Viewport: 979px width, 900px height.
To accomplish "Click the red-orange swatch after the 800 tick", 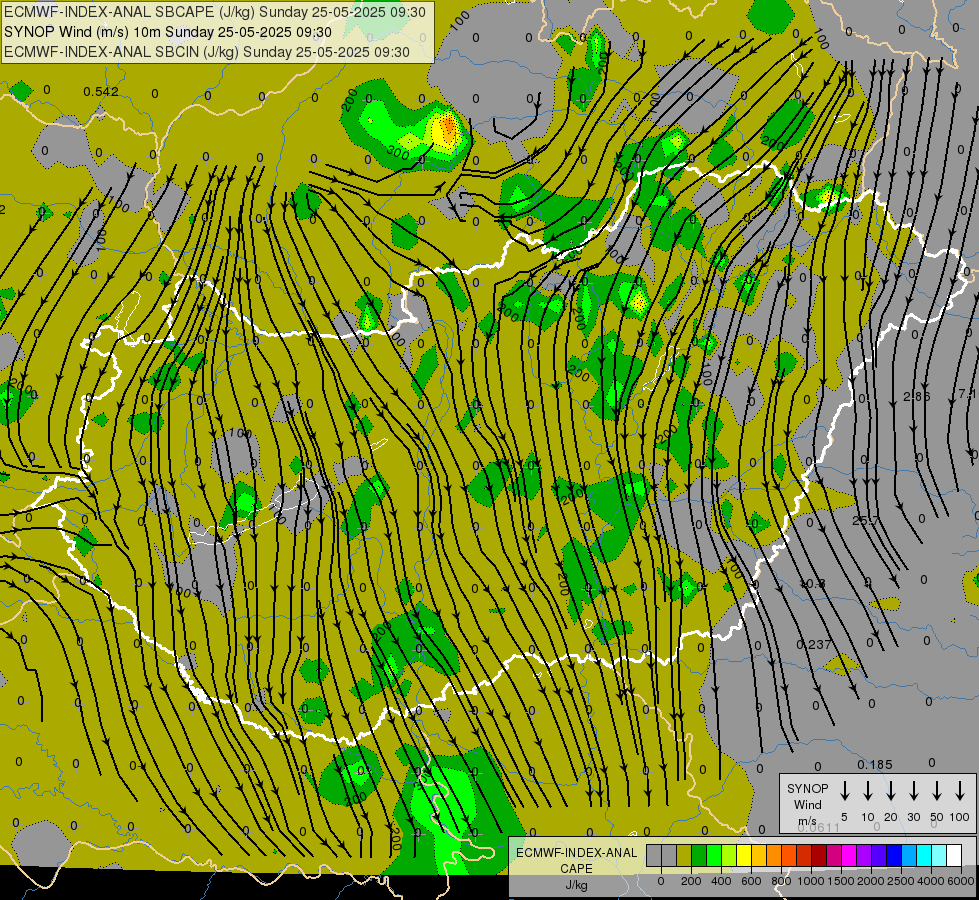I will [789, 856].
